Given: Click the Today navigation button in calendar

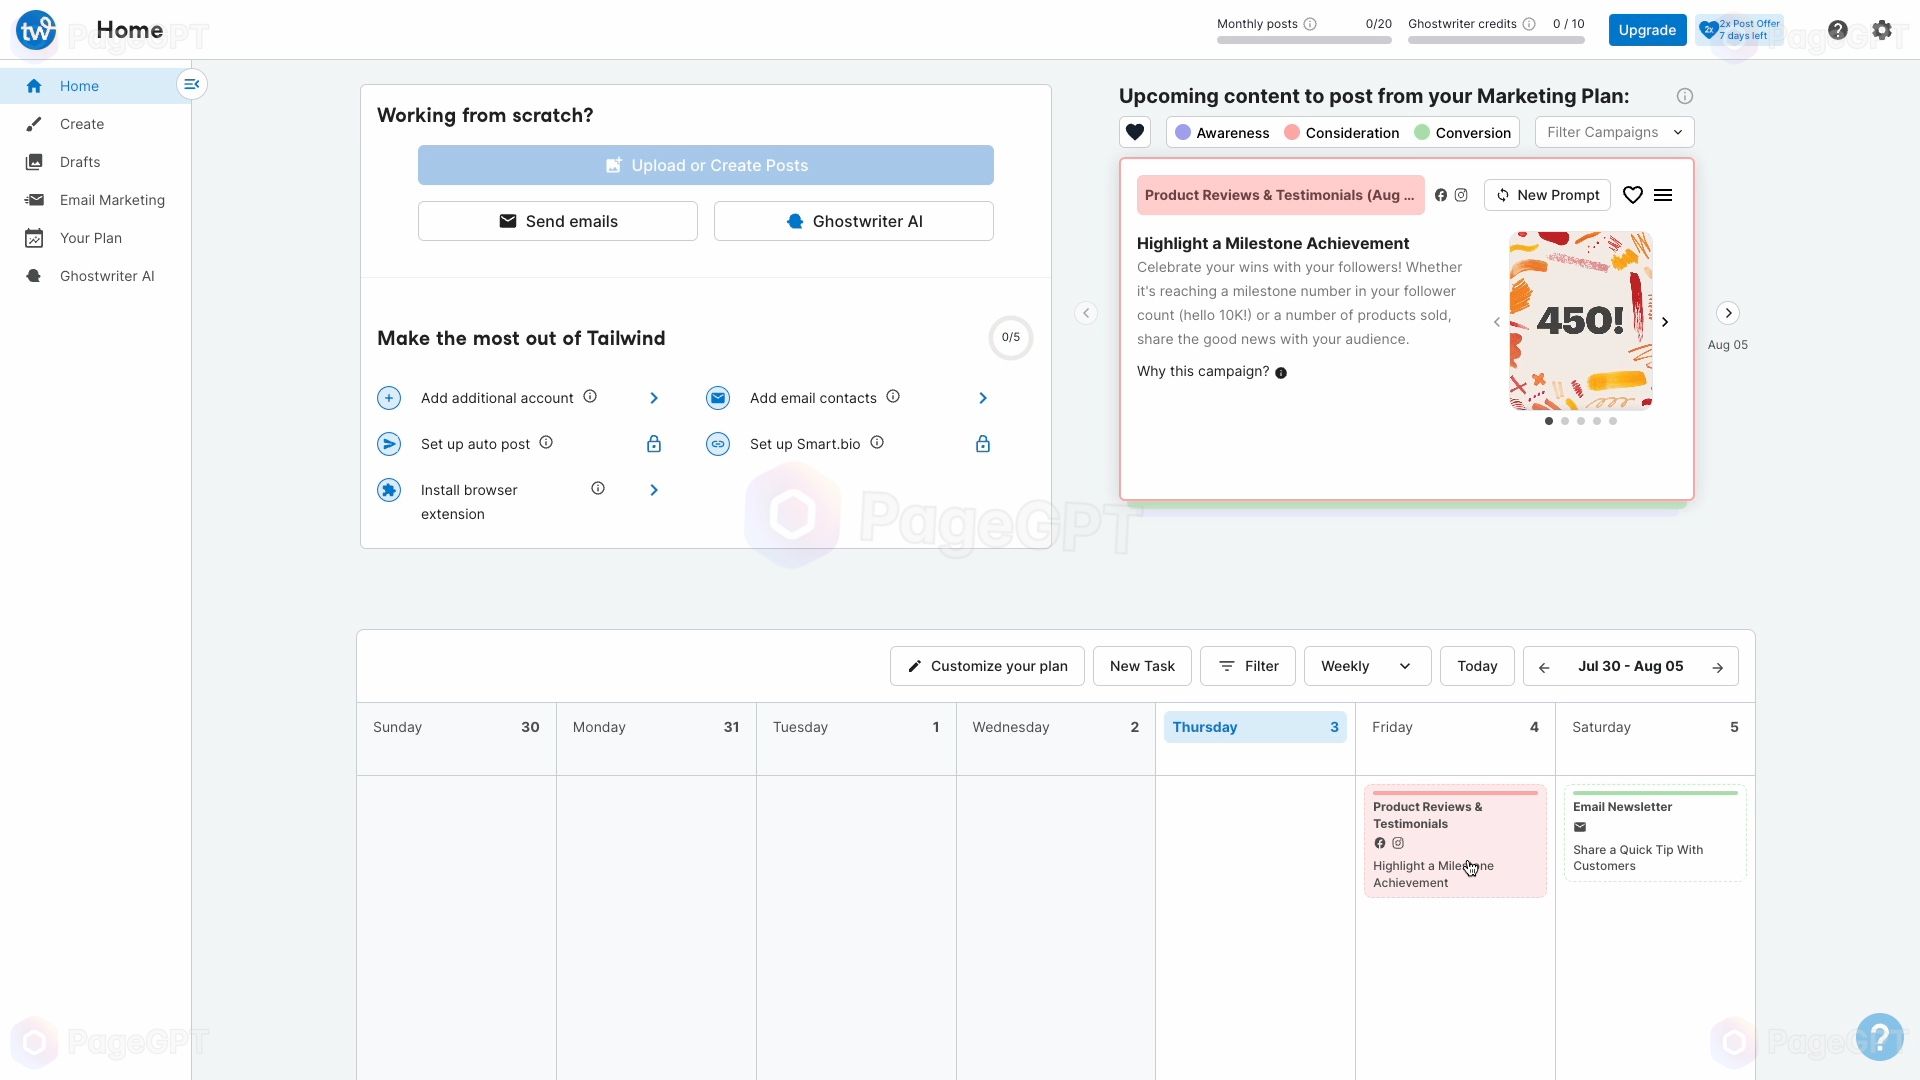Looking at the screenshot, I should [x=1477, y=666].
